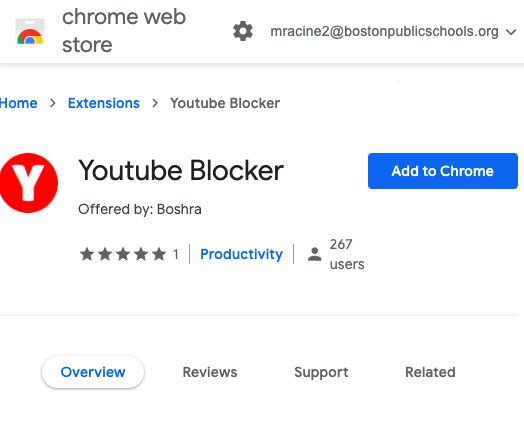Click the third rating star
The width and height of the screenshot is (524, 423).
[123, 254]
